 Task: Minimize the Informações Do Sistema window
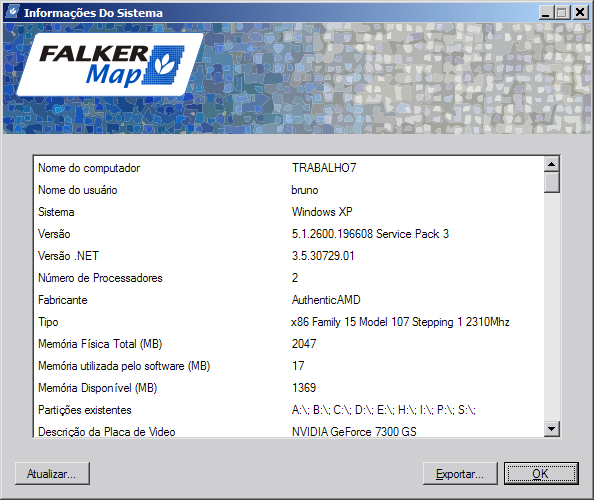click(546, 13)
